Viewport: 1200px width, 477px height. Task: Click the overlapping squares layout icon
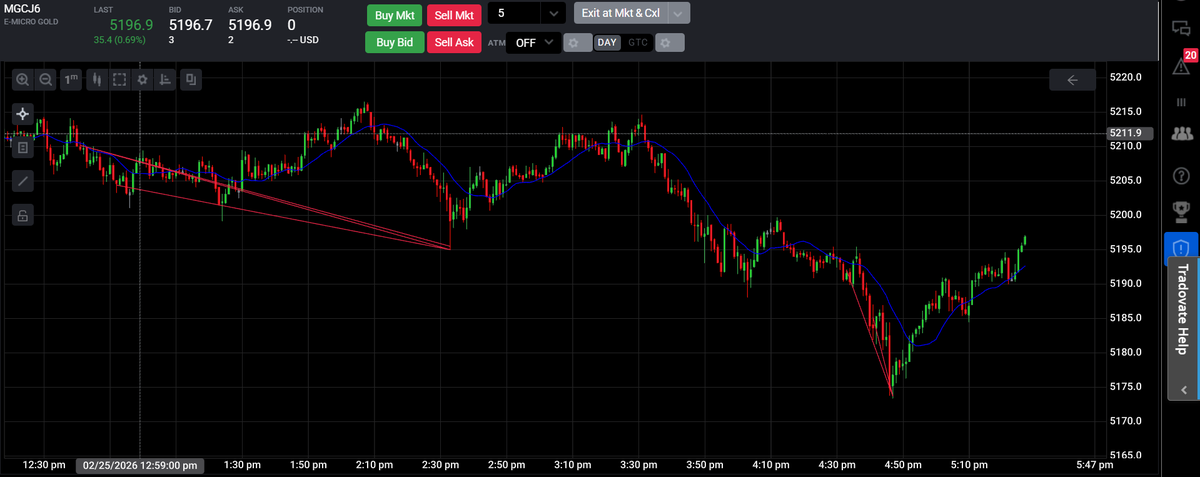(x=191, y=80)
